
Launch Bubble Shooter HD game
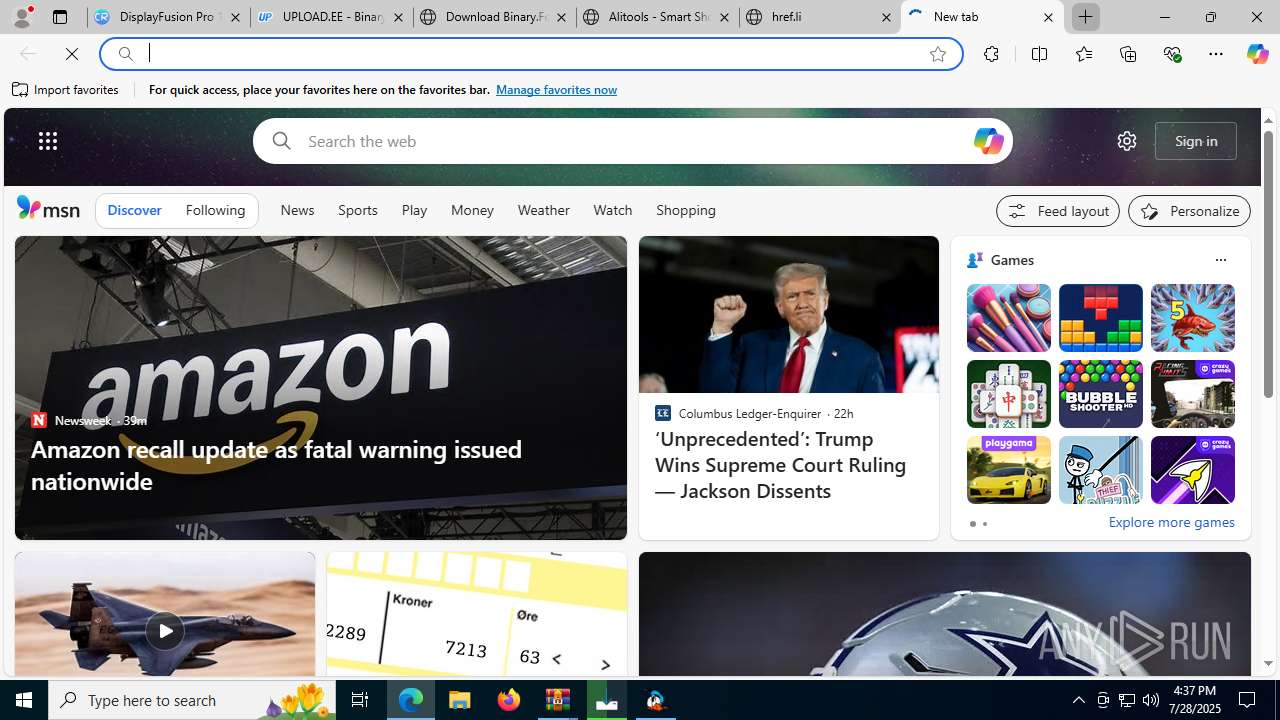tap(1100, 394)
